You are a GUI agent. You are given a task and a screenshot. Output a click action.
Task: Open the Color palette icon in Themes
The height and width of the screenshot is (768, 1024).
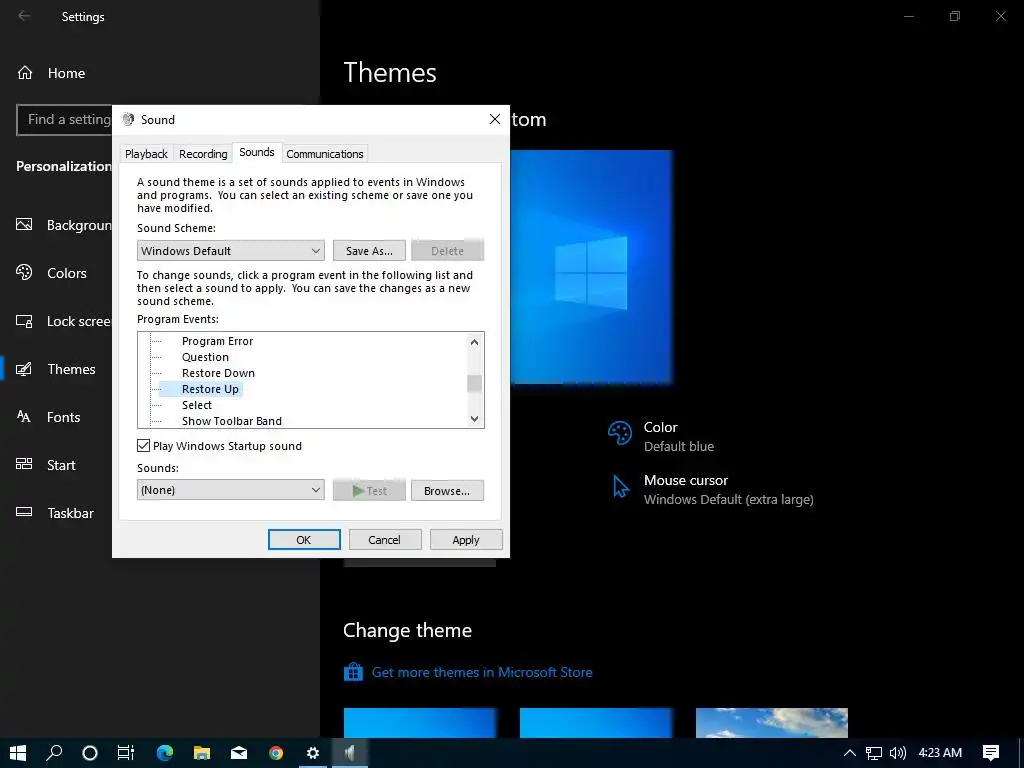[620, 433]
